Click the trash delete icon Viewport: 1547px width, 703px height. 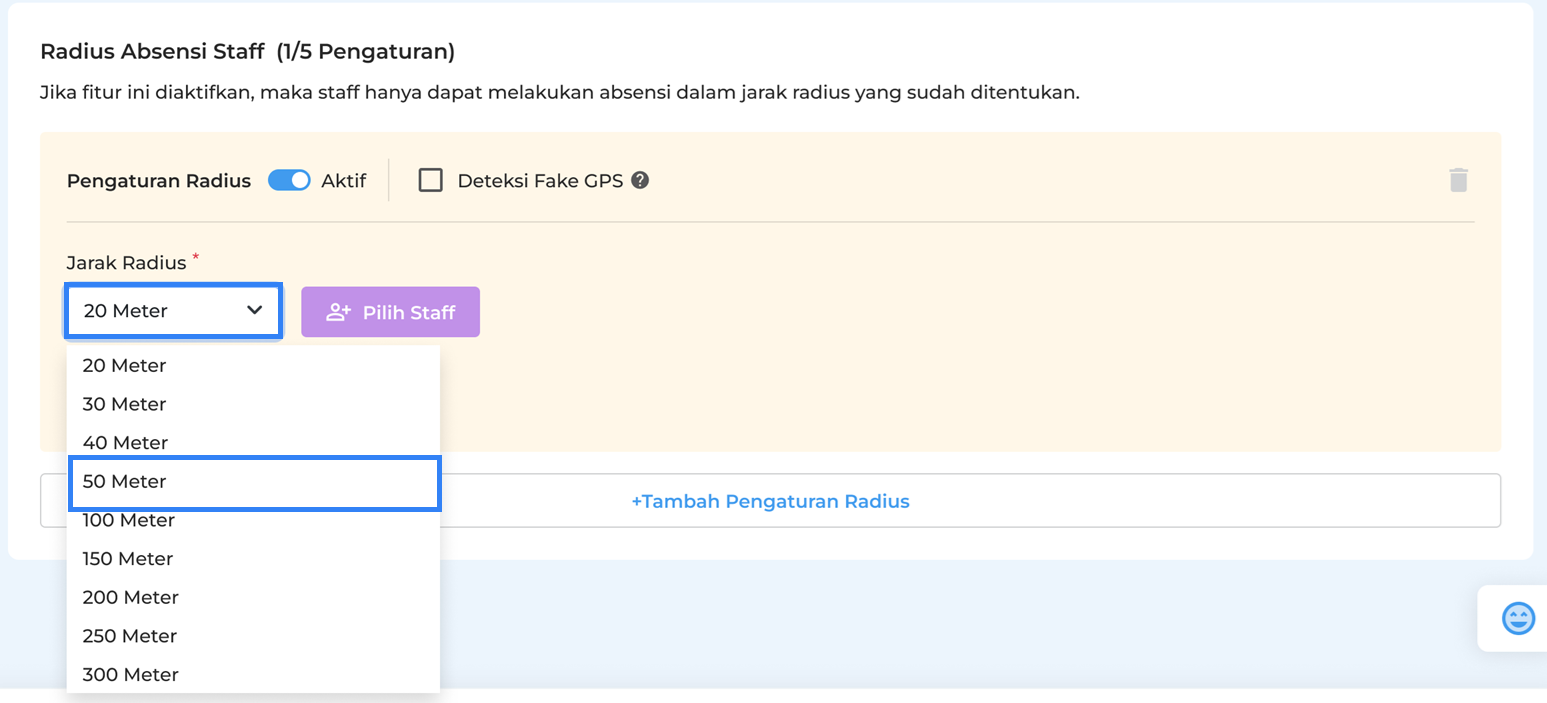point(1458,180)
